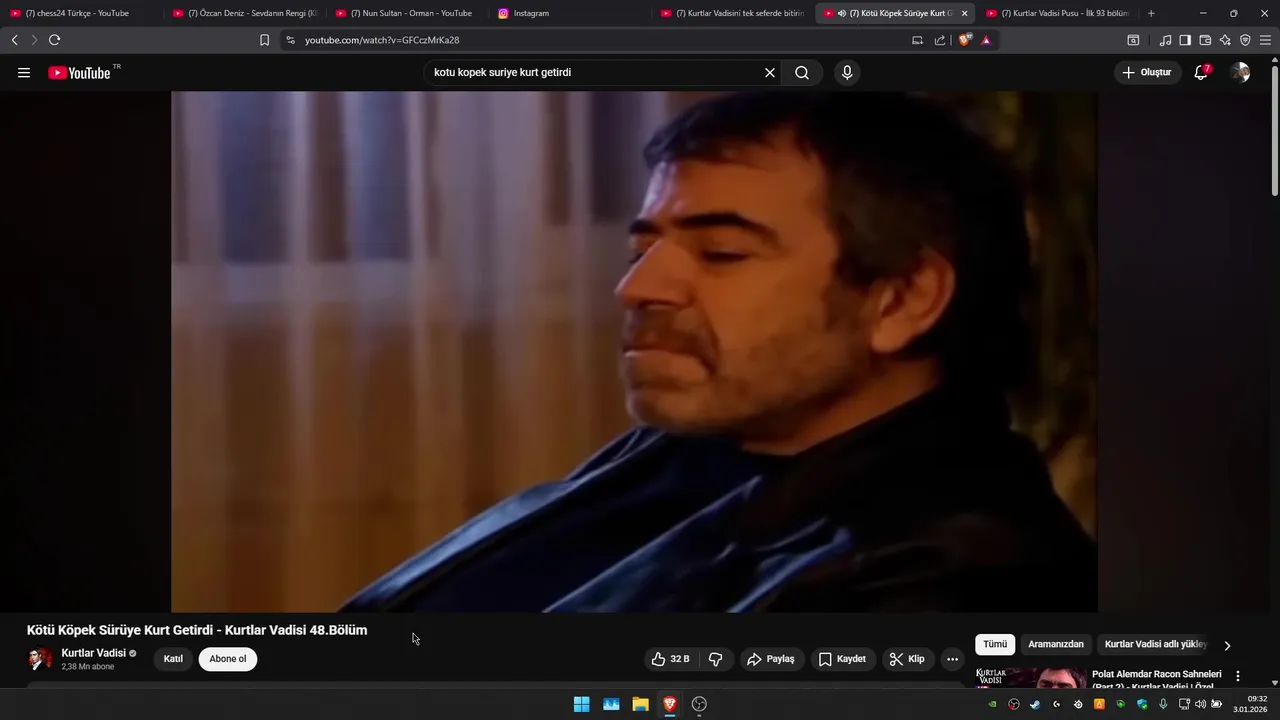1280x720 pixels.
Task: Switch to the Instagram tab
Action: click(x=569, y=13)
